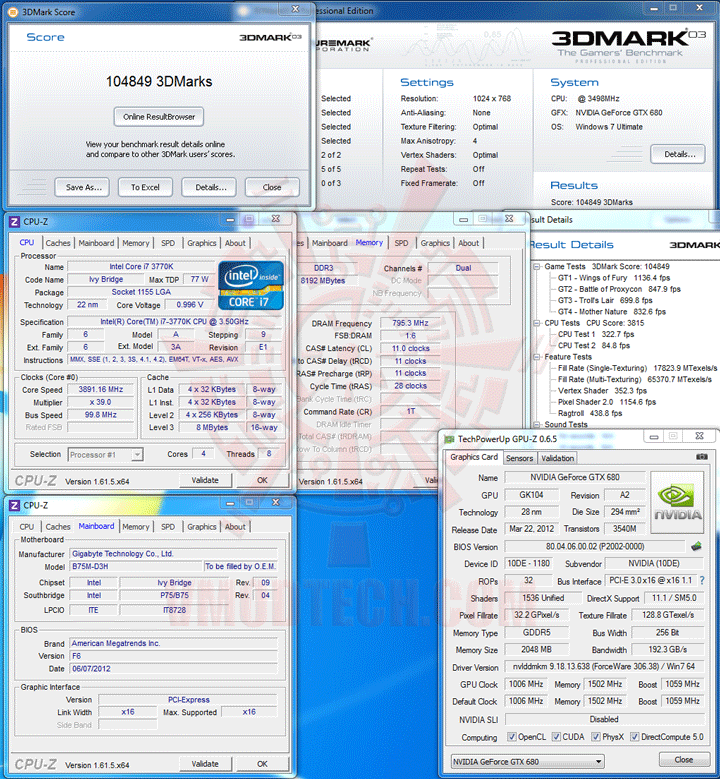Click the CAS# Latency value 11.0 clocks
Image resolution: width=720 pixels, height=779 pixels.
coord(410,348)
